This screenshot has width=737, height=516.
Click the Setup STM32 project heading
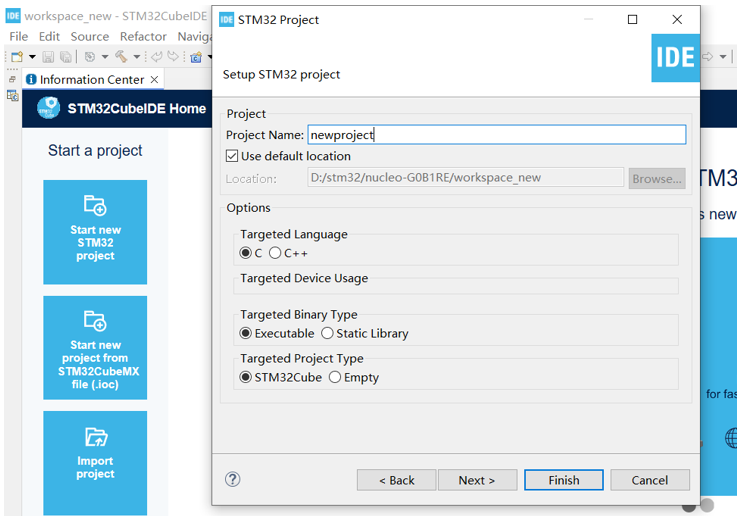point(281,74)
